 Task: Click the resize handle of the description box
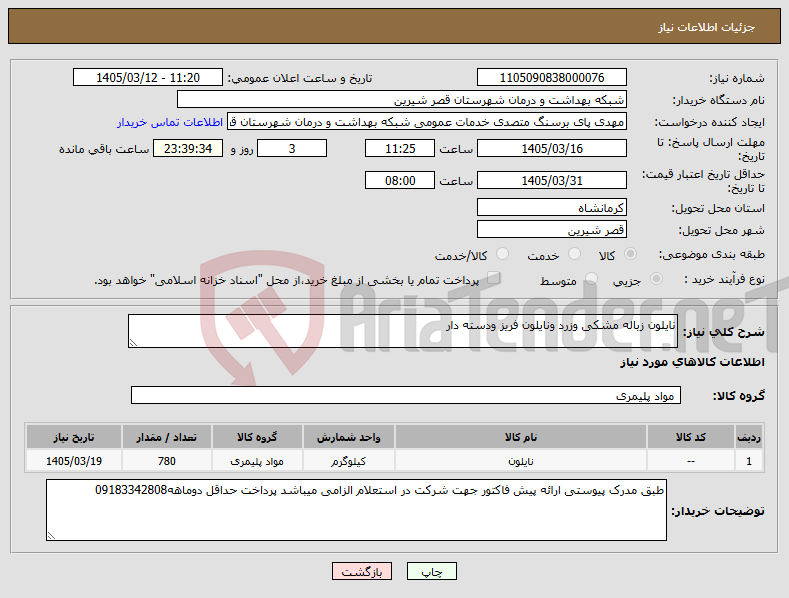[133, 343]
